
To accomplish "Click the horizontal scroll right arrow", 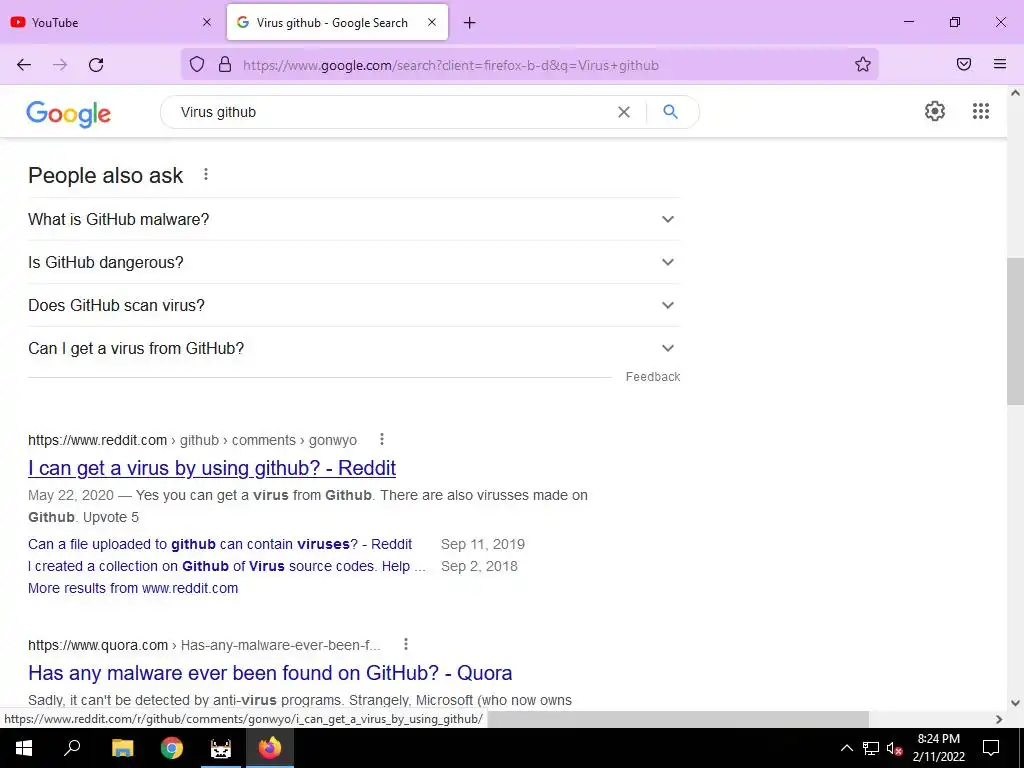I will [x=999, y=719].
